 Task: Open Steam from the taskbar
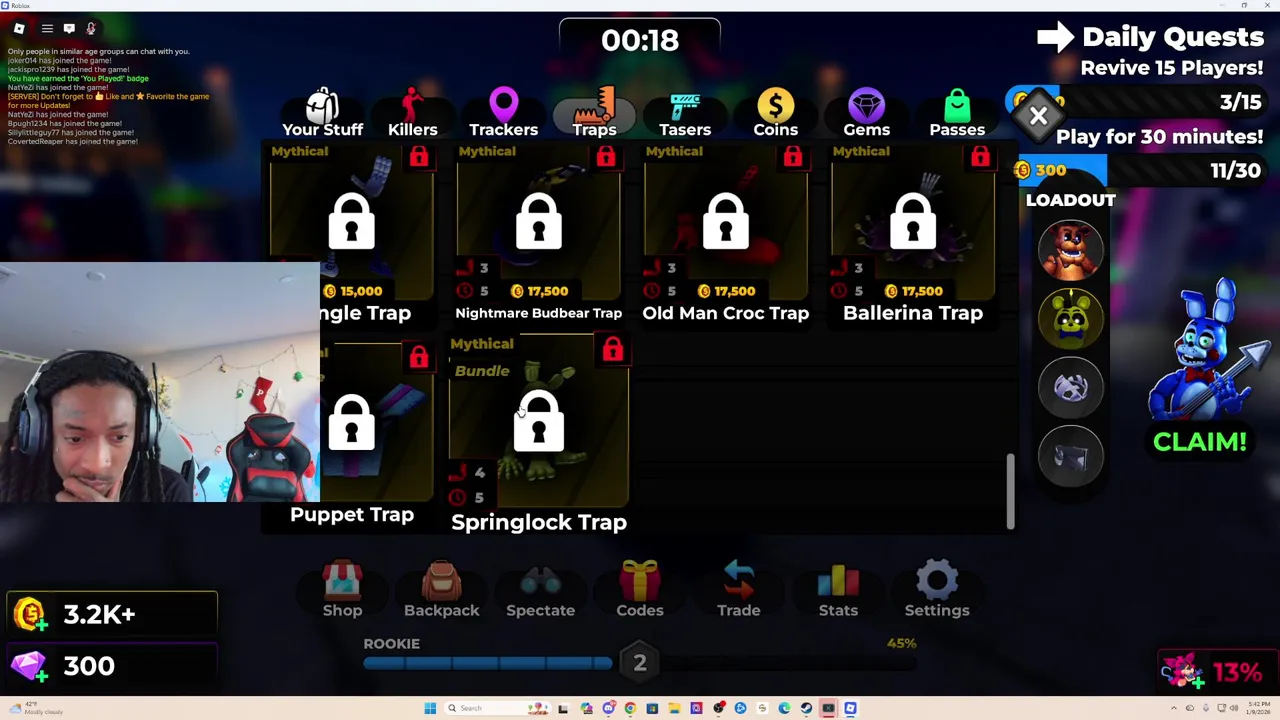tap(806, 708)
